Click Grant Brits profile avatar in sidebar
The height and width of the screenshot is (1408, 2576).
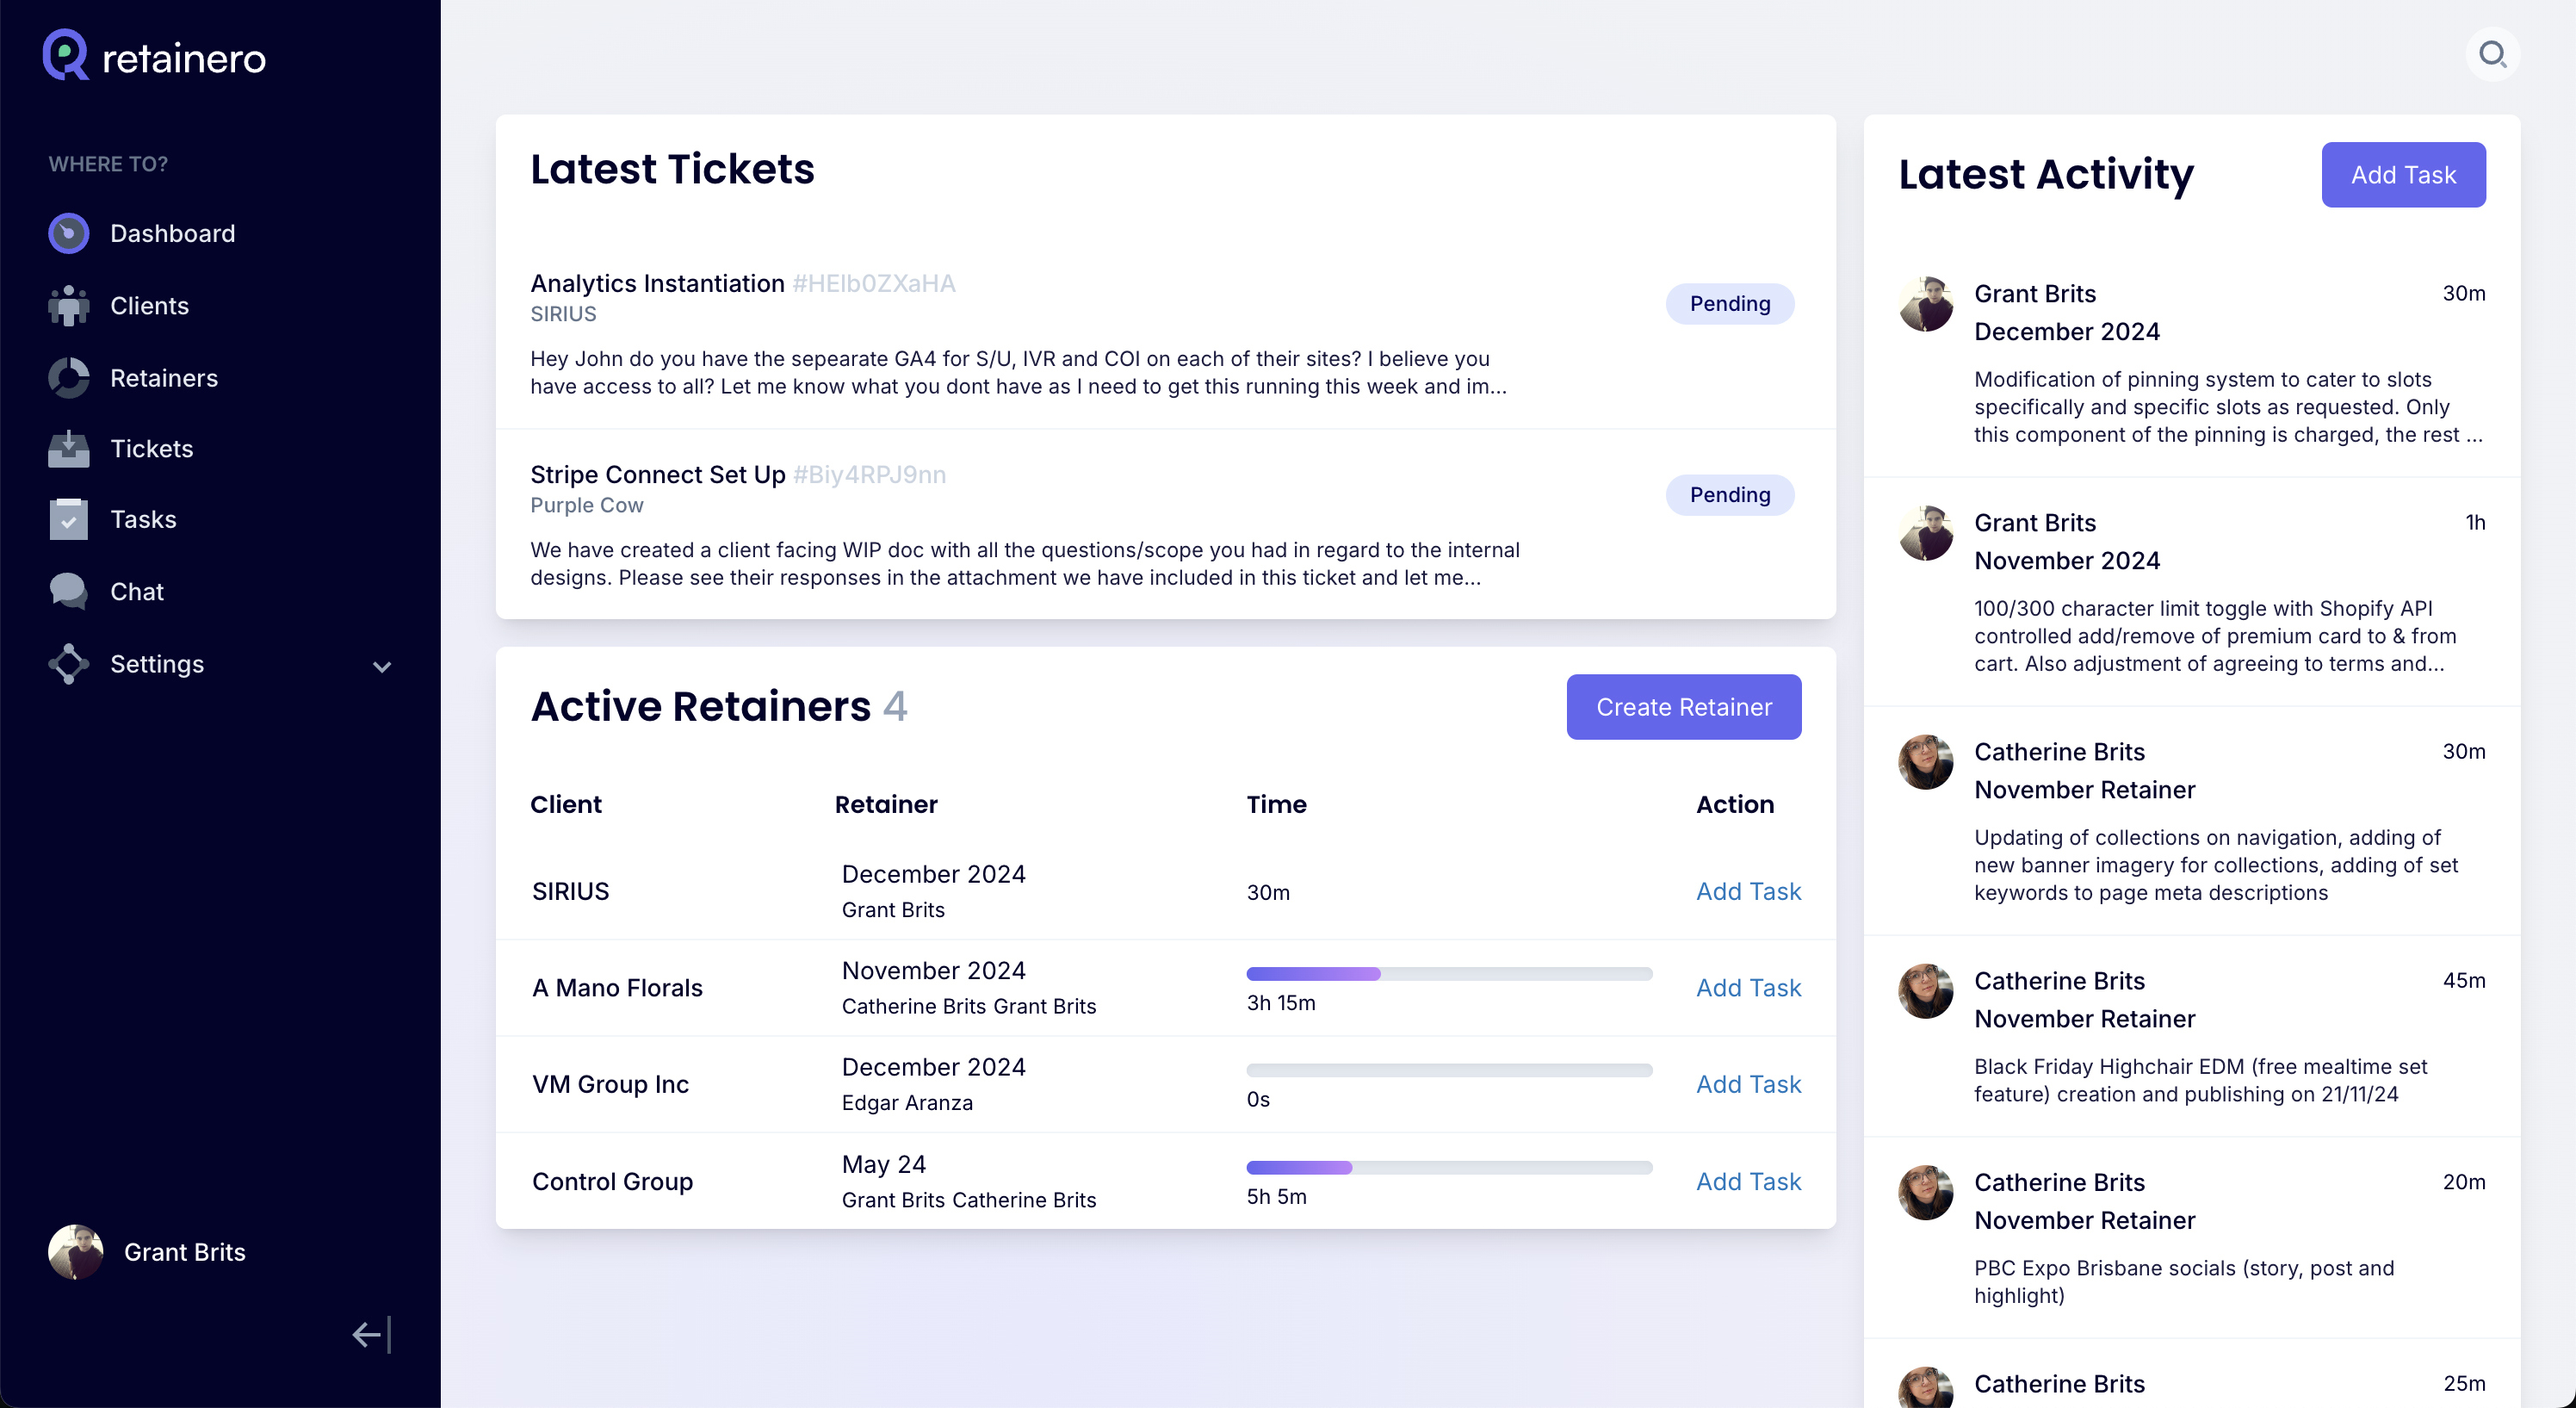pos(75,1252)
